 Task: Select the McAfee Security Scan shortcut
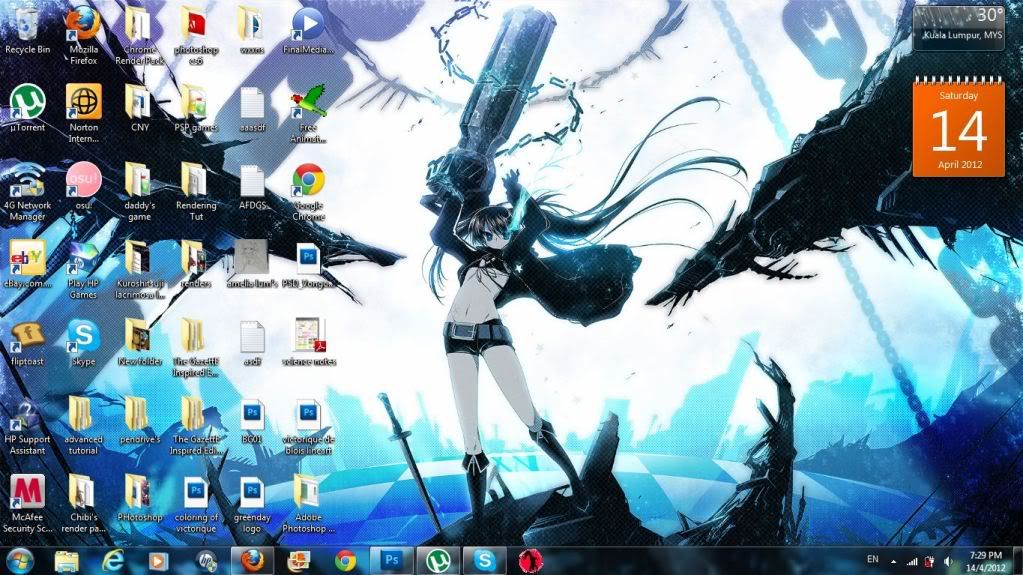27,504
